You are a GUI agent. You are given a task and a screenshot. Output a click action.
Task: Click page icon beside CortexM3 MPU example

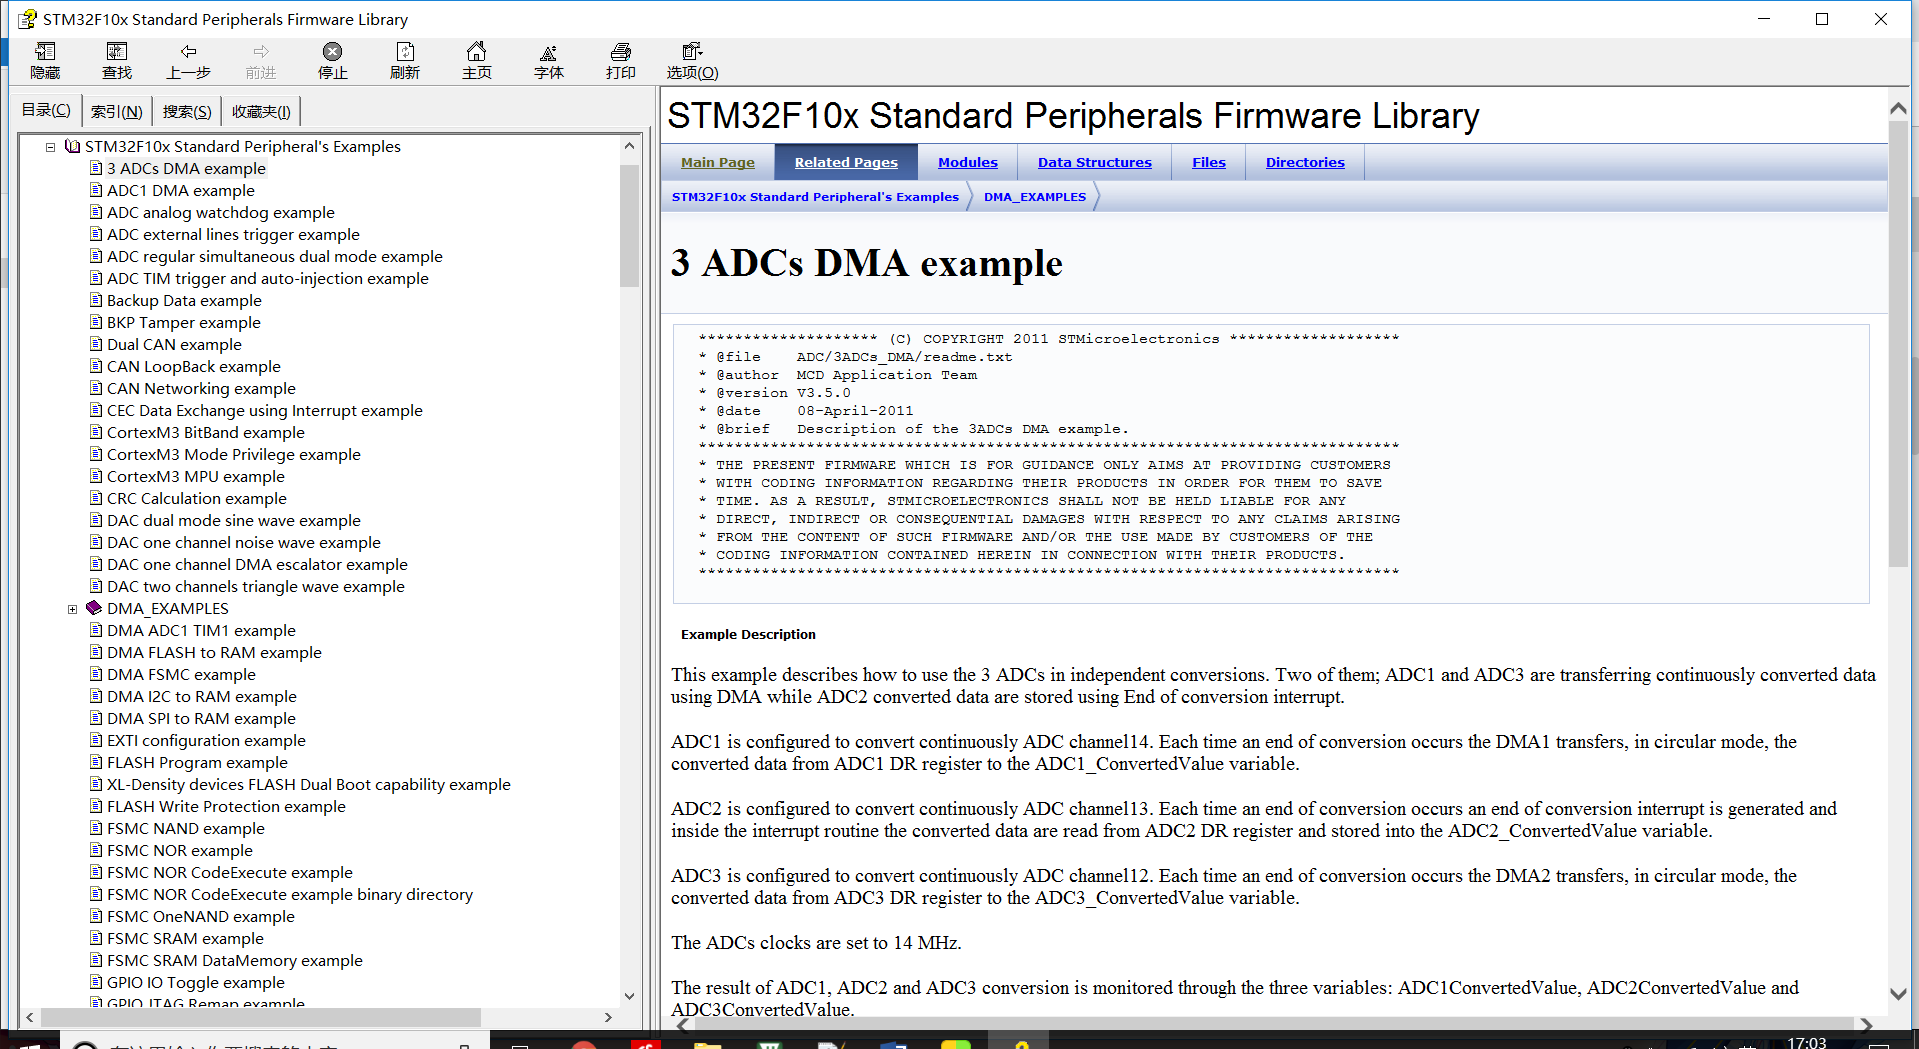click(96, 476)
